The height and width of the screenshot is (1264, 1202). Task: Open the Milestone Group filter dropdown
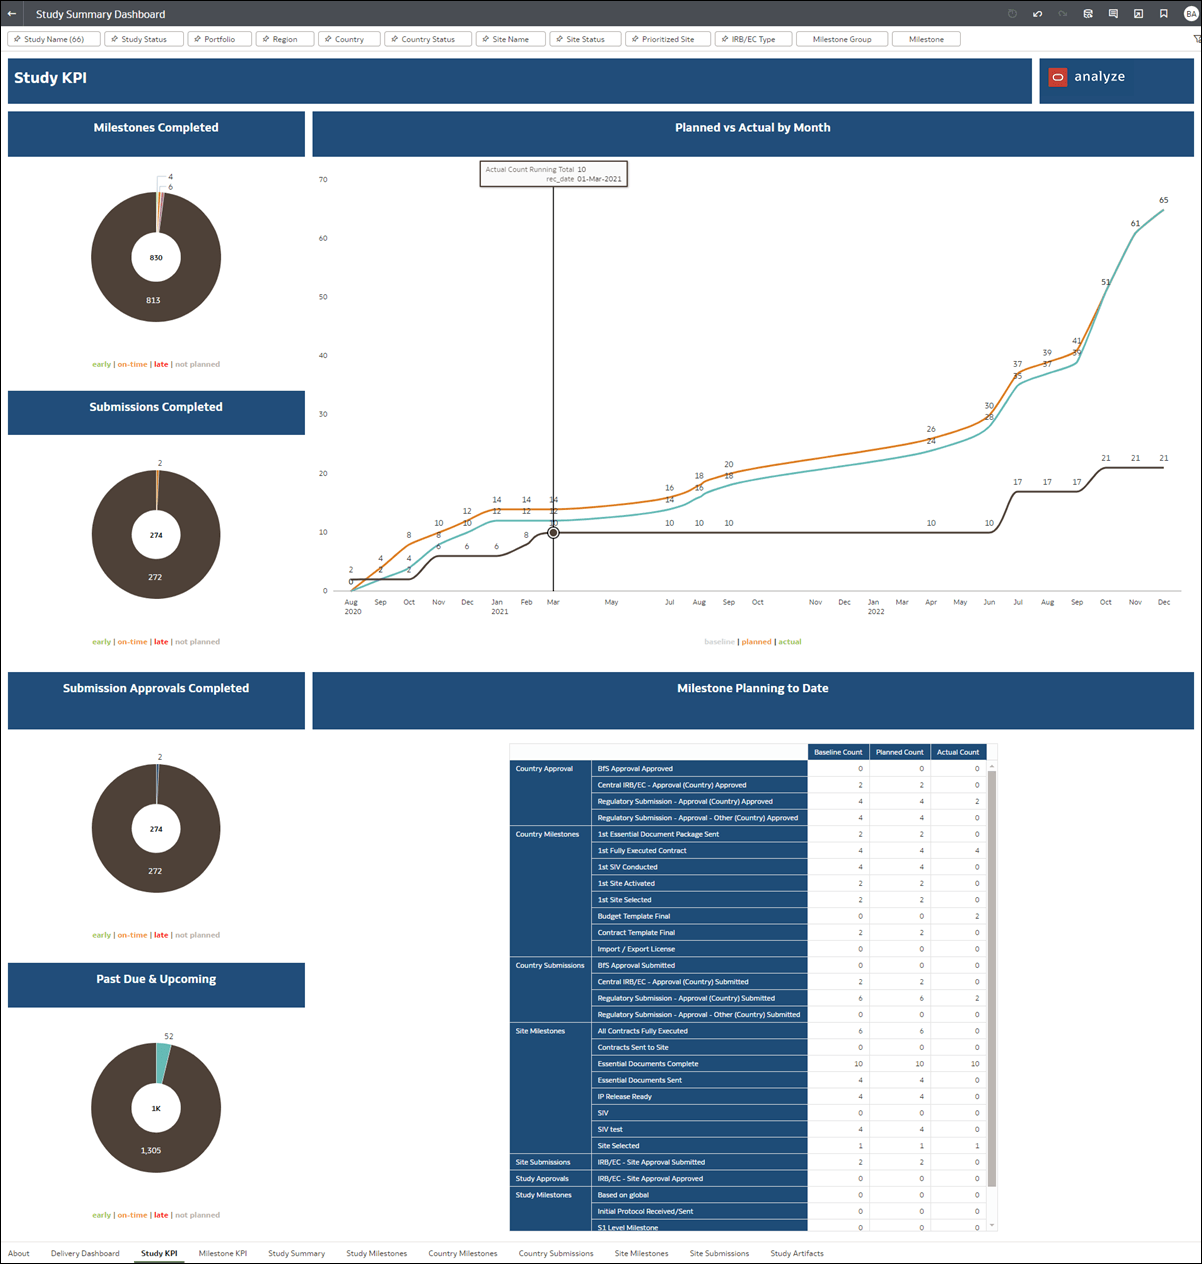[x=842, y=38]
